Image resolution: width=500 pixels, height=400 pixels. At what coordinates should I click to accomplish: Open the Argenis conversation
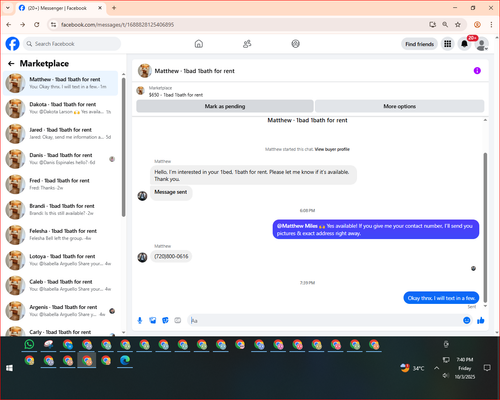click(x=61, y=311)
